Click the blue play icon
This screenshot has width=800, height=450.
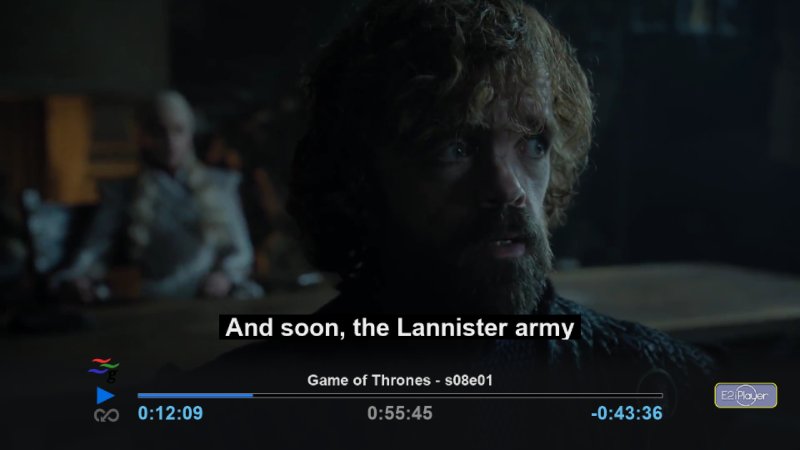click(x=105, y=395)
